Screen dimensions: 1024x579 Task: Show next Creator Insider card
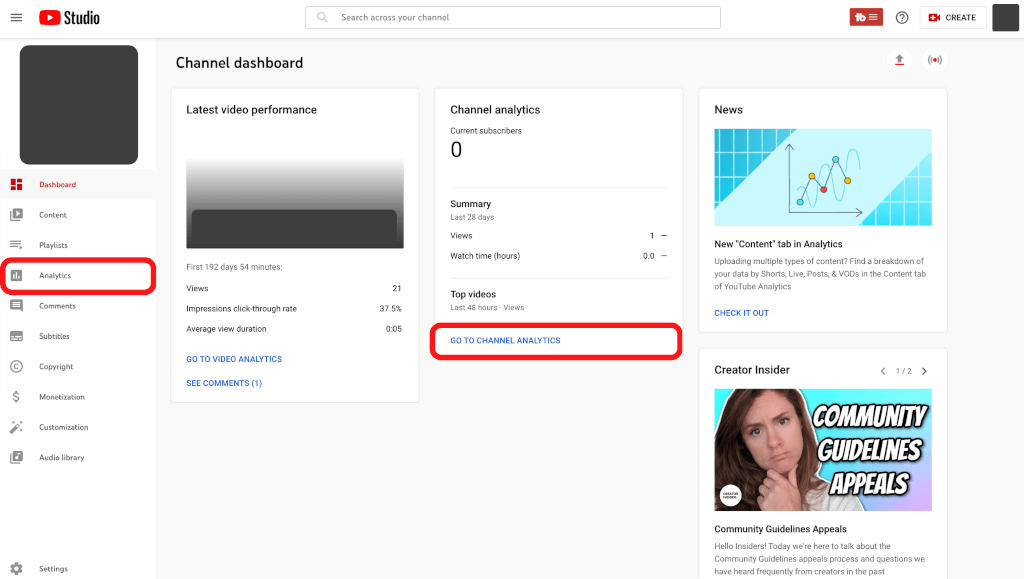click(x=924, y=371)
